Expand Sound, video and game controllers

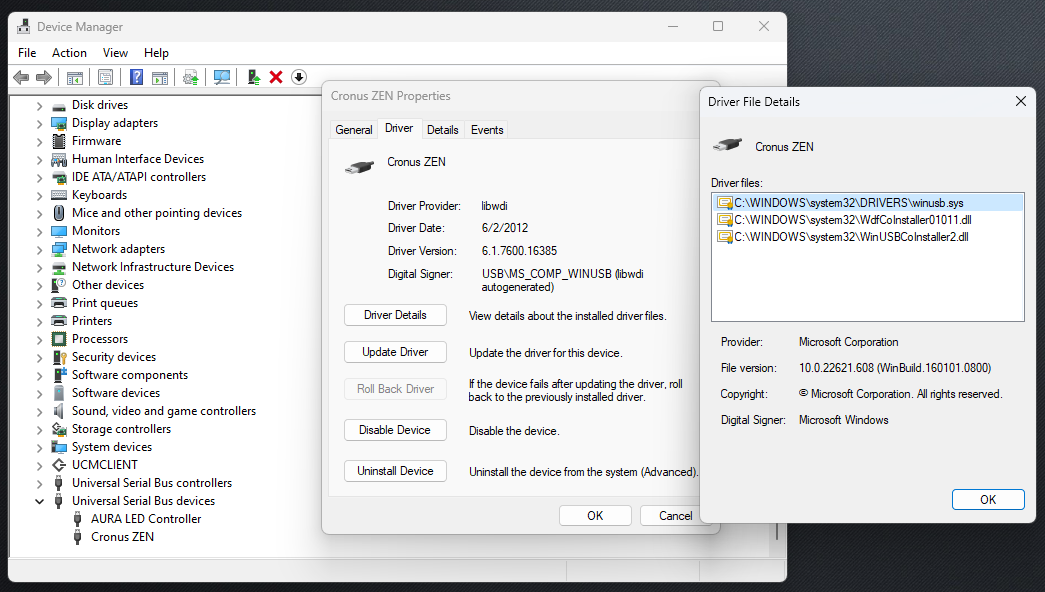[40, 411]
